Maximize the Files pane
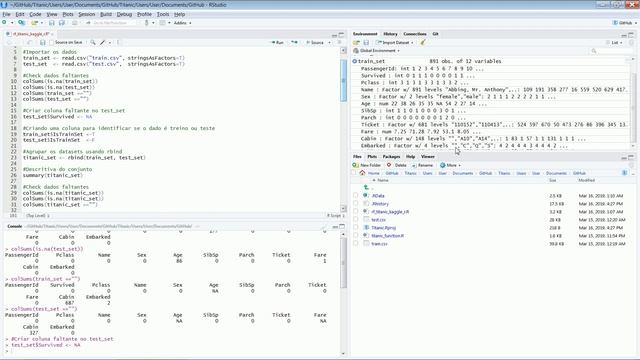Viewport: 640px width, 360px height. [x=631, y=157]
